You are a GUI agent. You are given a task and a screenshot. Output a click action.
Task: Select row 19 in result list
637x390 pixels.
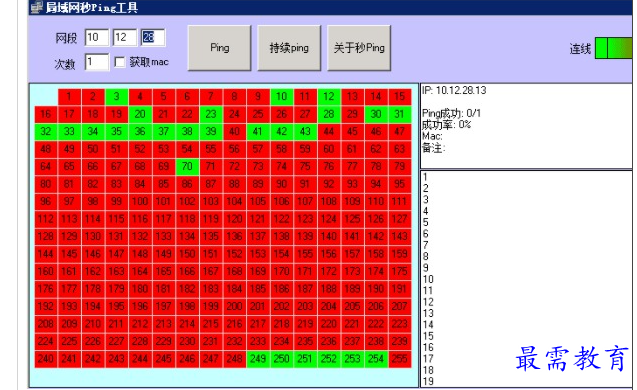(x=428, y=381)
